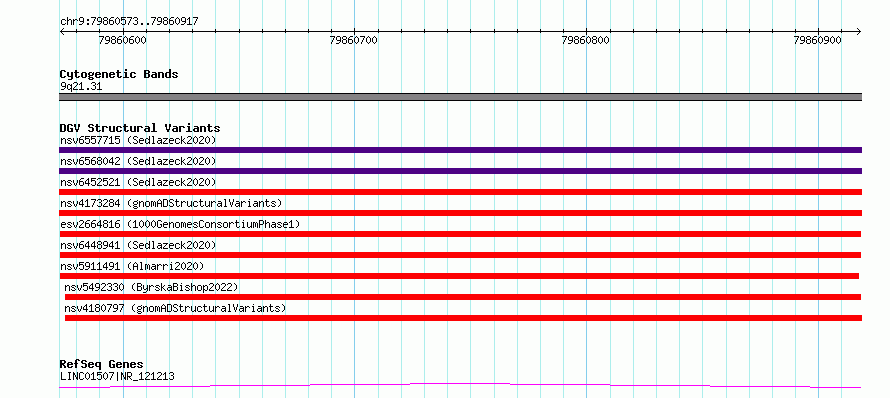Click the RefSeq Genes track title
This screenshot has height=398, width=890.
tap(102, 364)
